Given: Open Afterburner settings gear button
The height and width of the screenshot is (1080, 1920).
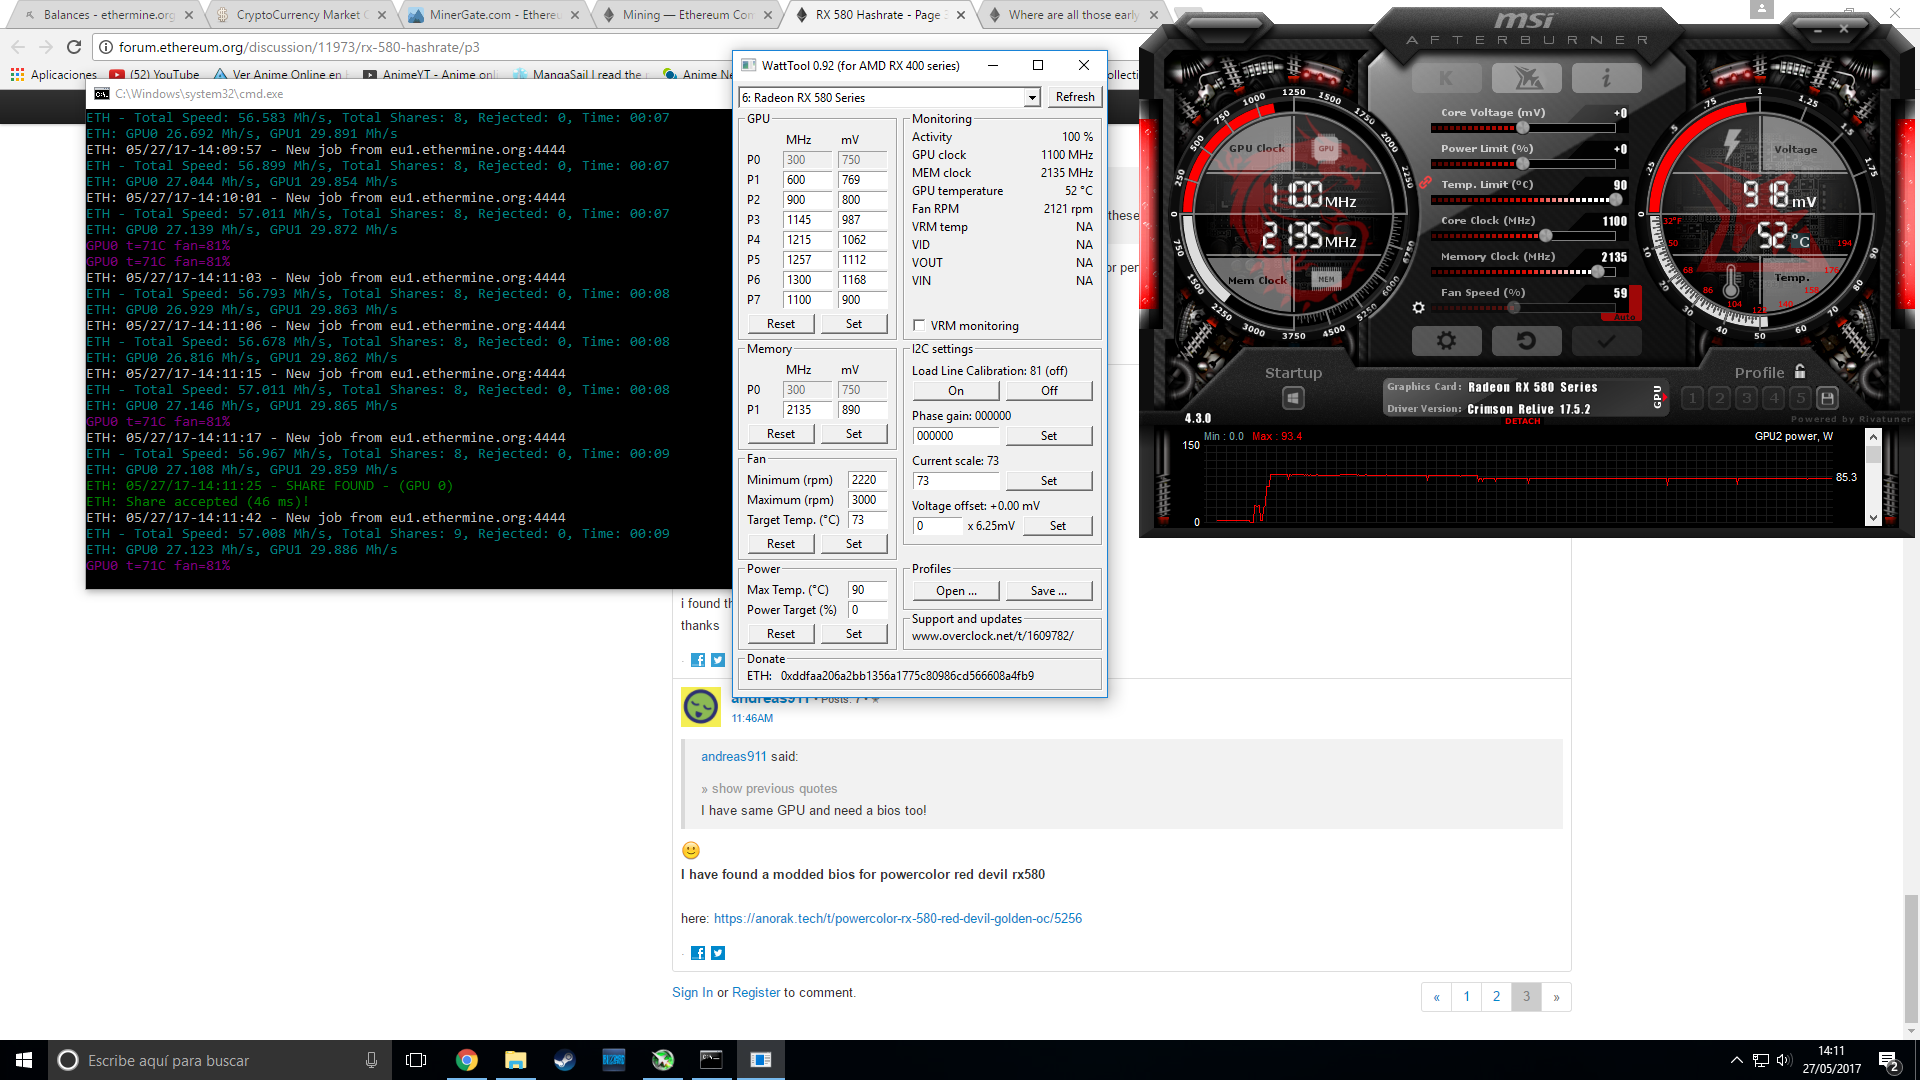Looking at the screenshot, I should 1446,341.
